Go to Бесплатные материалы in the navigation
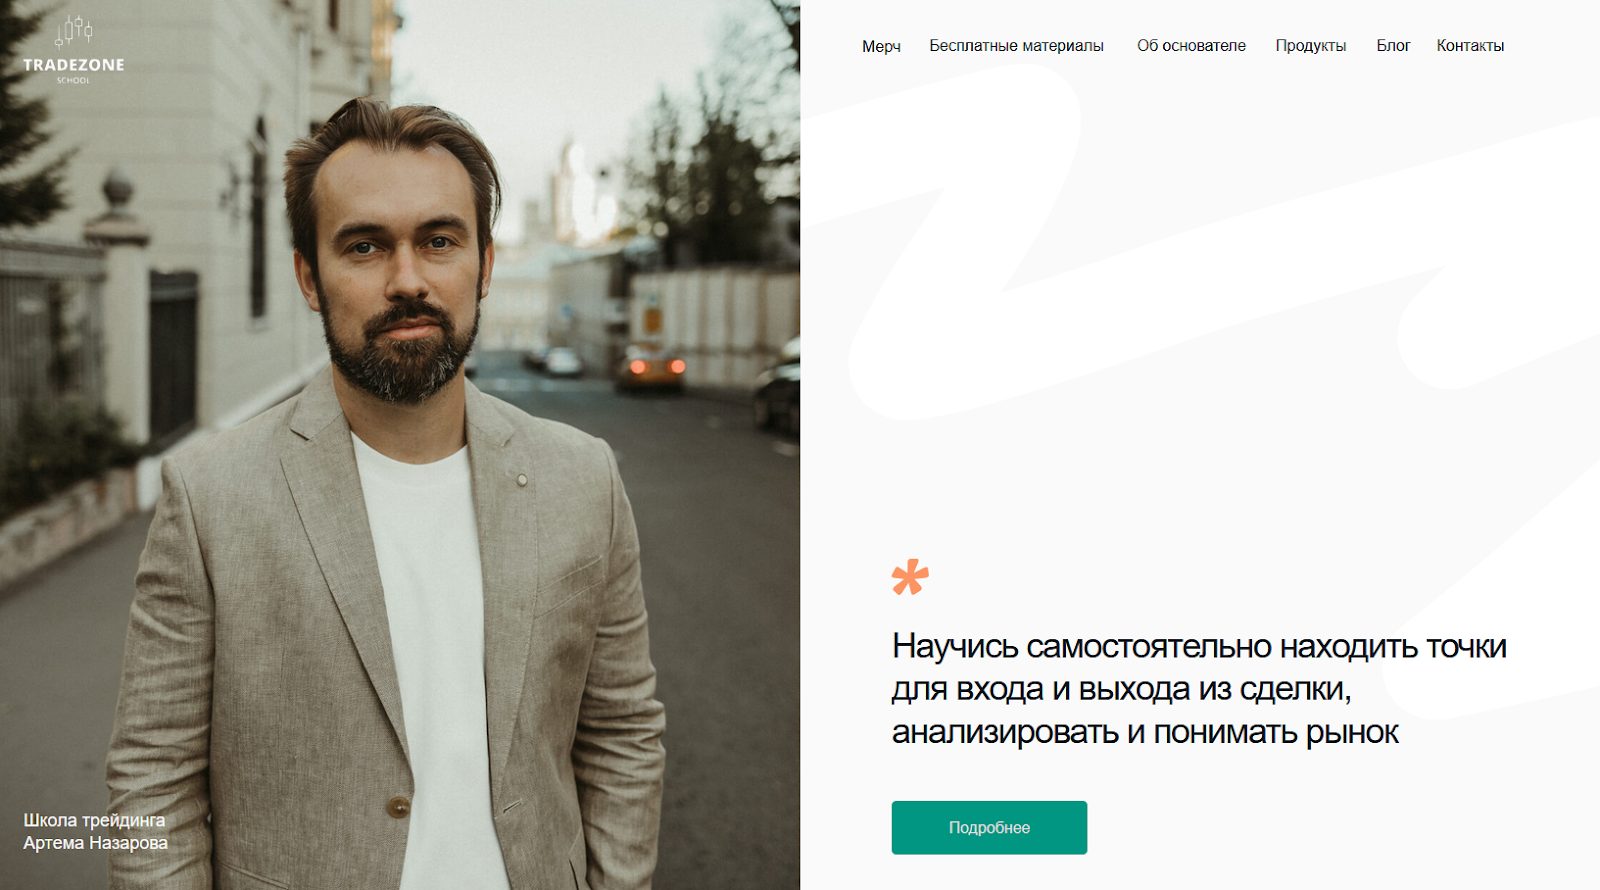Viewport: 1600px width, 890px height. point(1016,46)
